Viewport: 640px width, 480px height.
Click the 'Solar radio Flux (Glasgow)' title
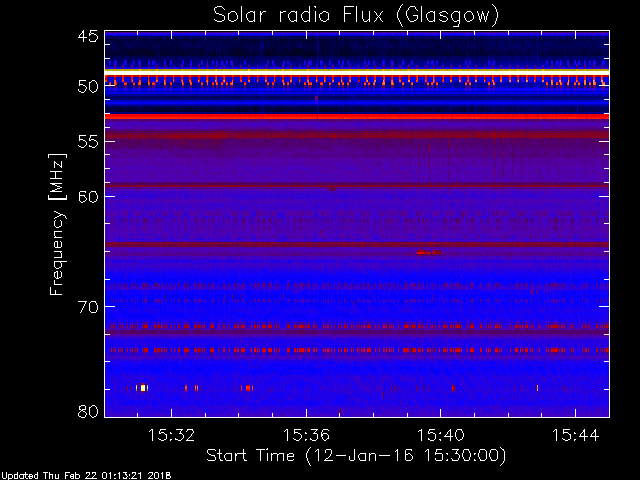(x=357, y=15)
